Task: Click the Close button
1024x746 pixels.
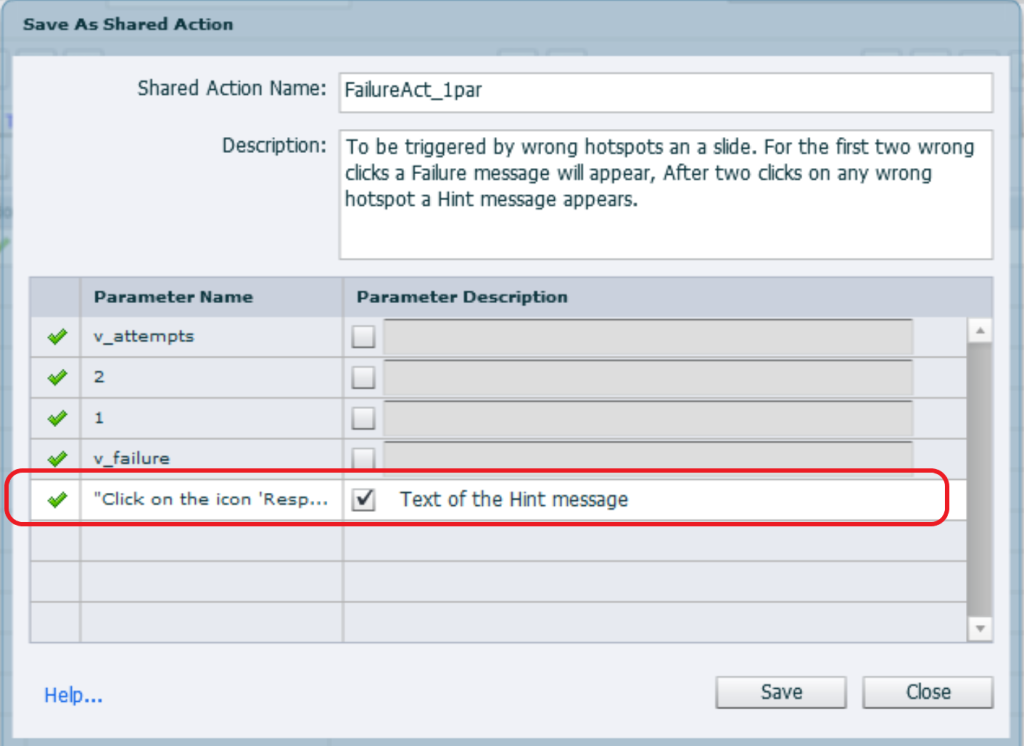Action: click(x=927, y=692)
